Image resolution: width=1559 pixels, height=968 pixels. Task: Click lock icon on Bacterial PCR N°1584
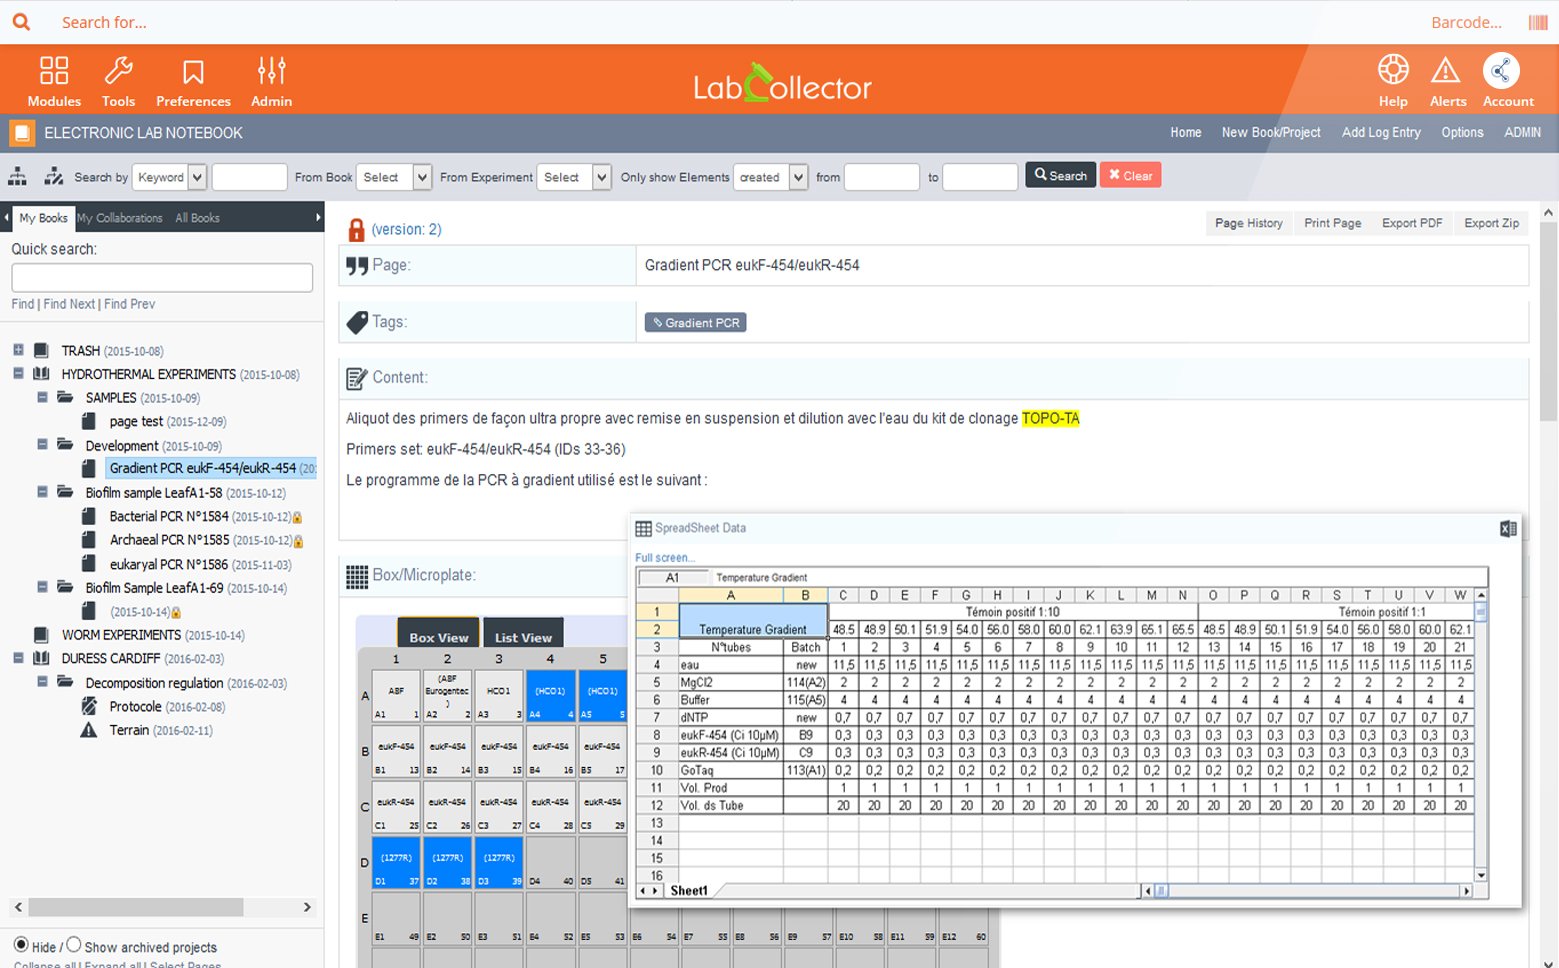[x=297, y=518]
